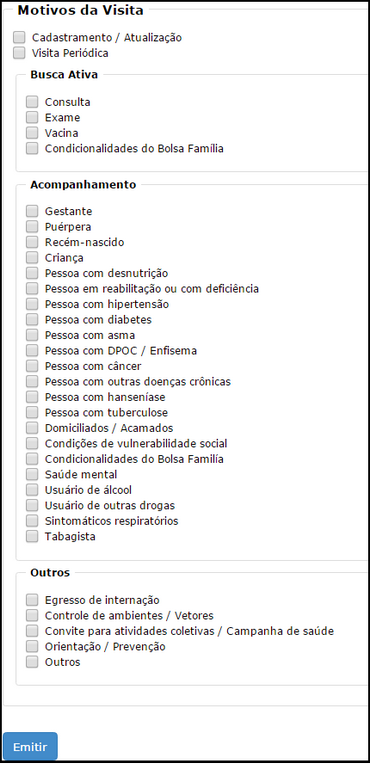Tick the Pessoa com diabetes checkbox
The height and width of the screenshot is (764, 370).
point(32,320)
